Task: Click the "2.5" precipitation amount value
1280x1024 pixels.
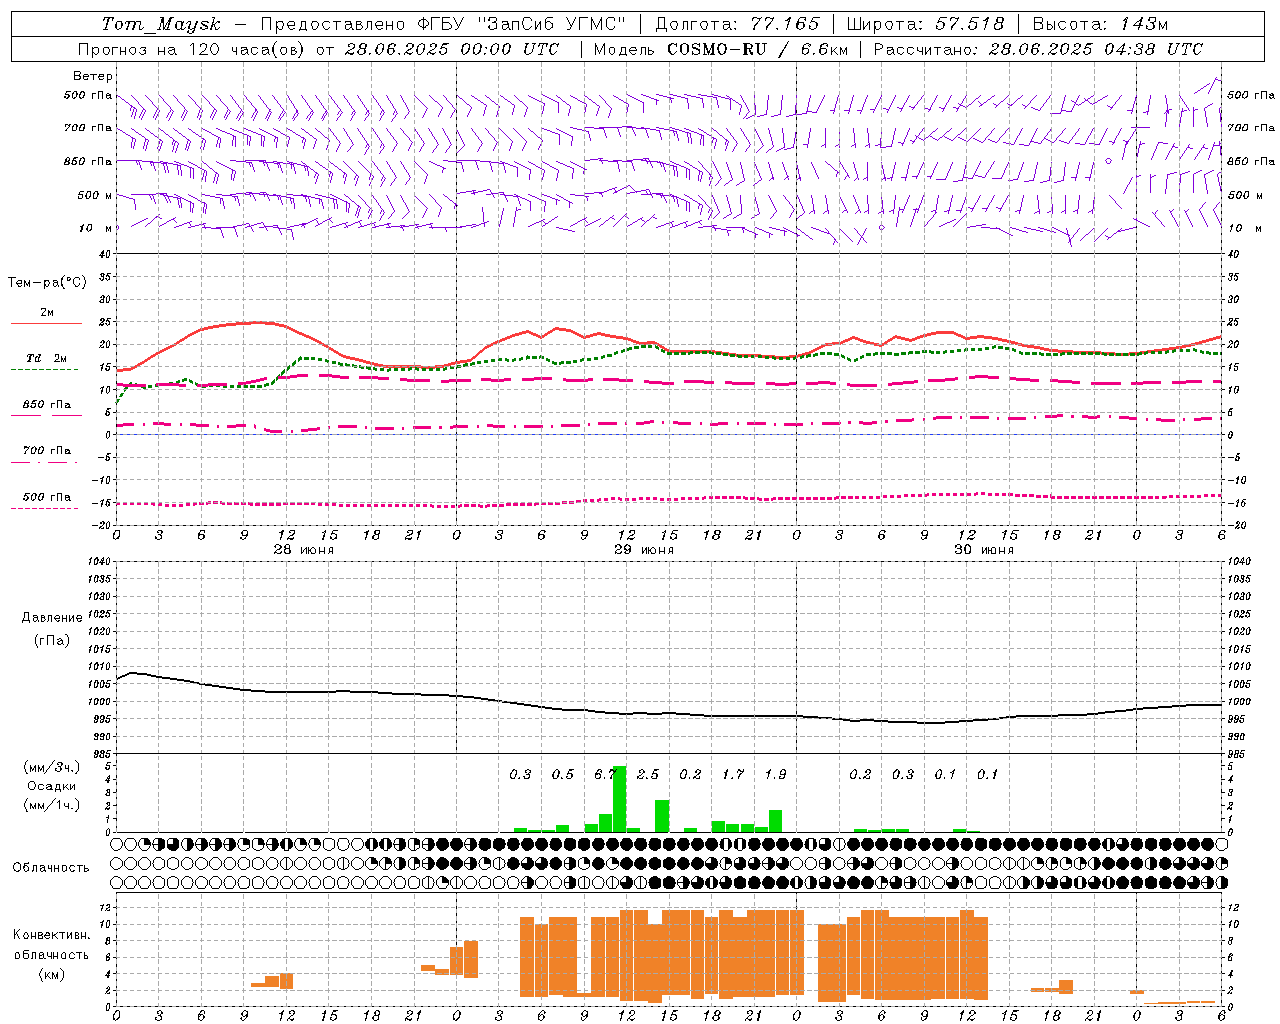Action: (648, 774)
